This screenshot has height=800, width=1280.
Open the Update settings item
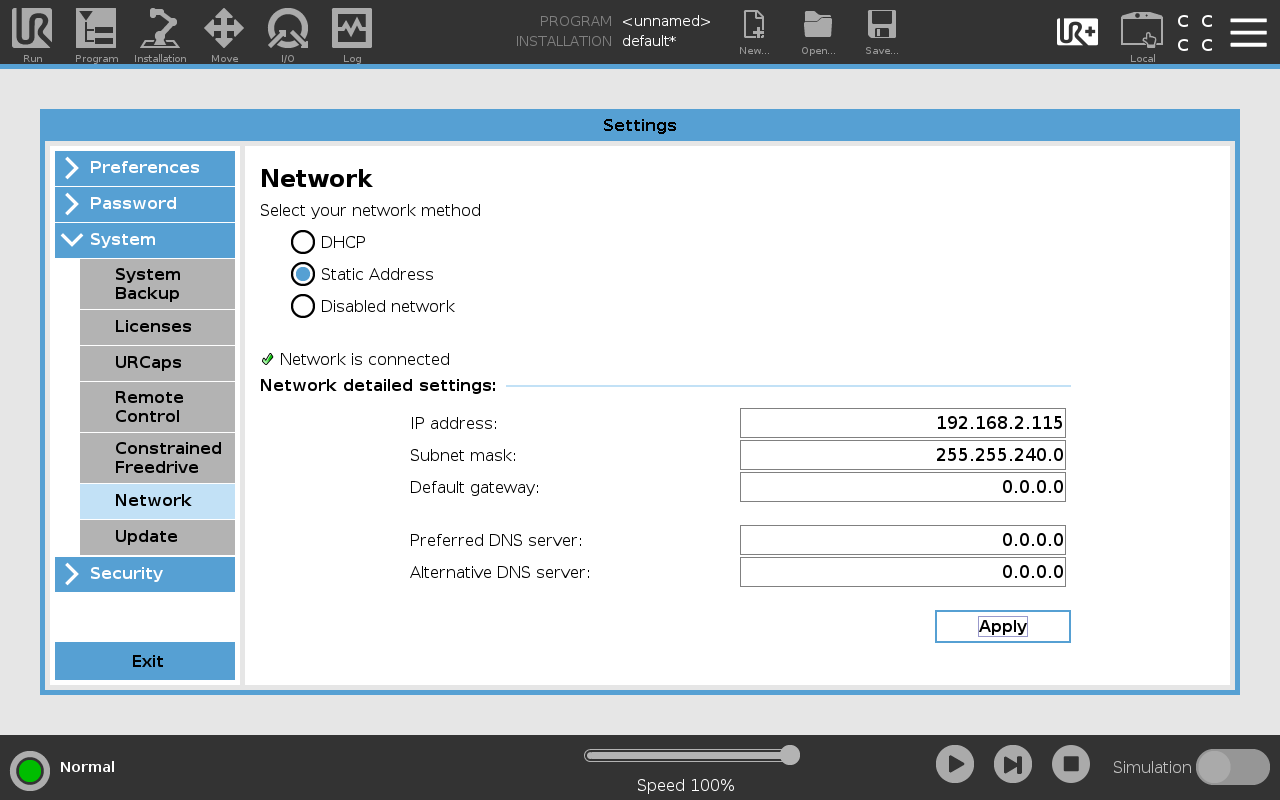[157, 537]
